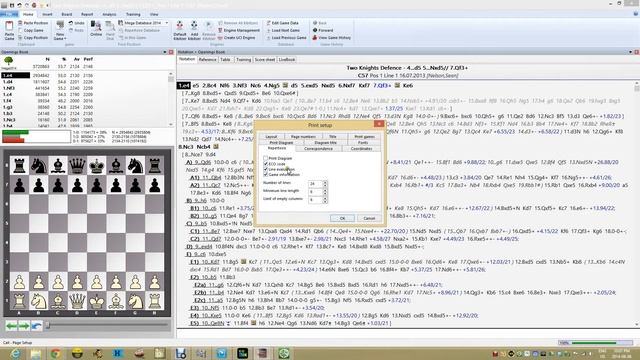Load the next game

click(283, 30)
